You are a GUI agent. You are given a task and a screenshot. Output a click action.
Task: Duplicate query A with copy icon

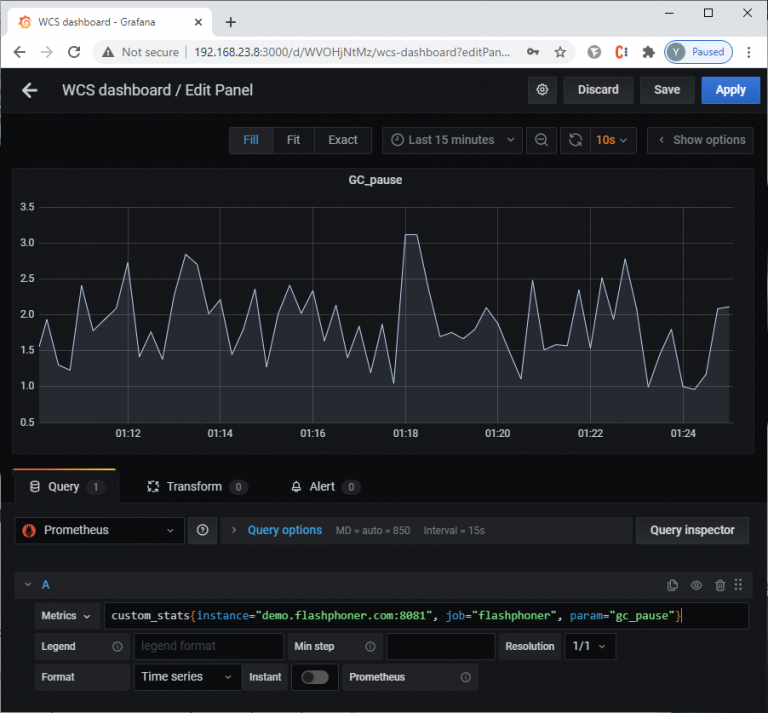[673, 585]
